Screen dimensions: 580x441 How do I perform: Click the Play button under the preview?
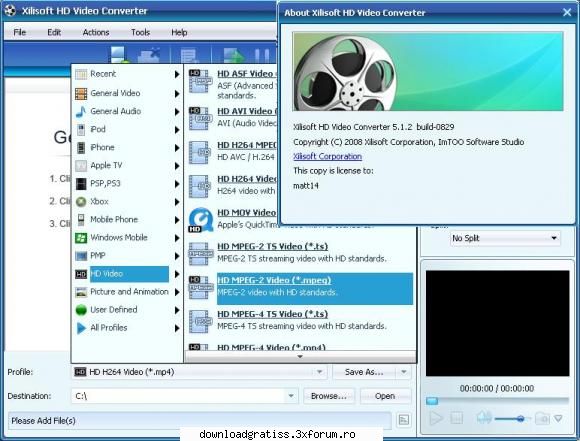436,418
